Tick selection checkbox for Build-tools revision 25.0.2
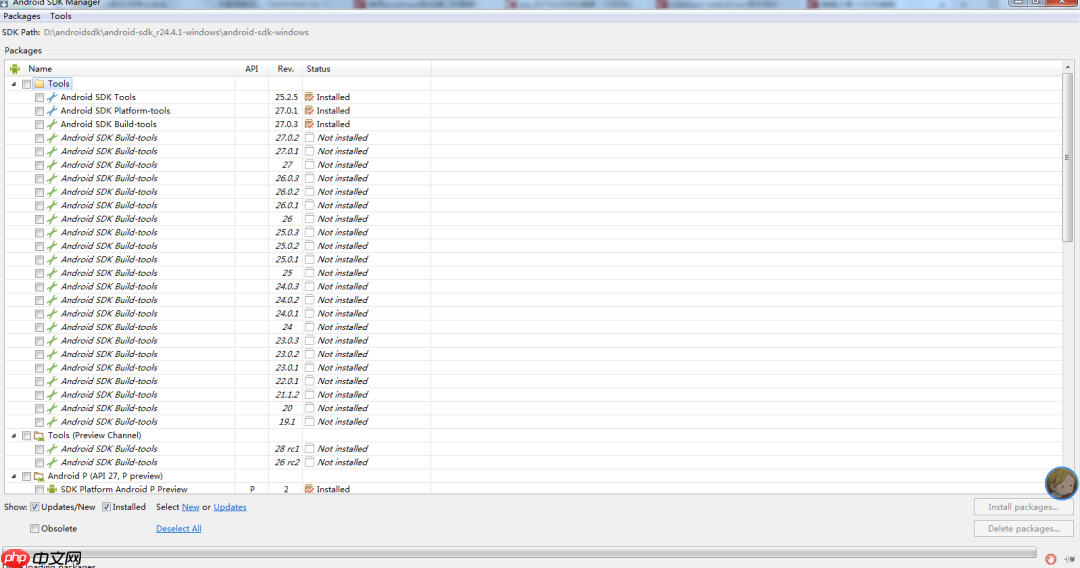The height and width of the screenshot is (568, 1080). 39,246
